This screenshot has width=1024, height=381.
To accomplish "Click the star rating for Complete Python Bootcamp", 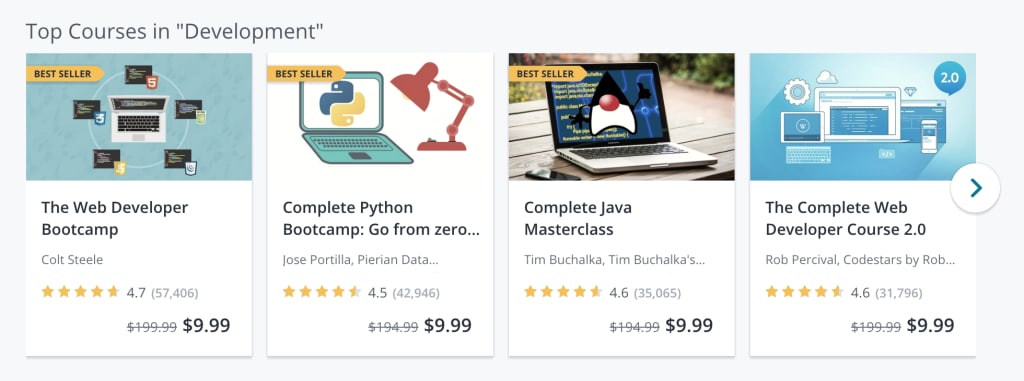I will (322, 291).
